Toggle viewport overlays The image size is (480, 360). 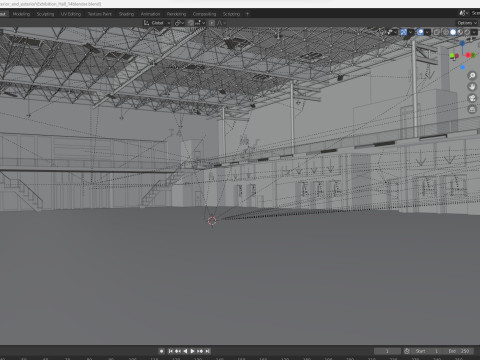[420, 32]
